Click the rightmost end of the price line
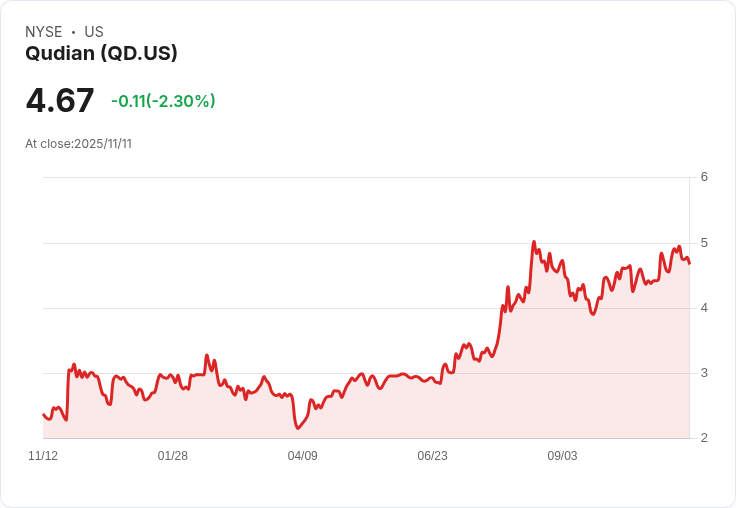This screenshot has width=736, height=508. click(689, 263)
